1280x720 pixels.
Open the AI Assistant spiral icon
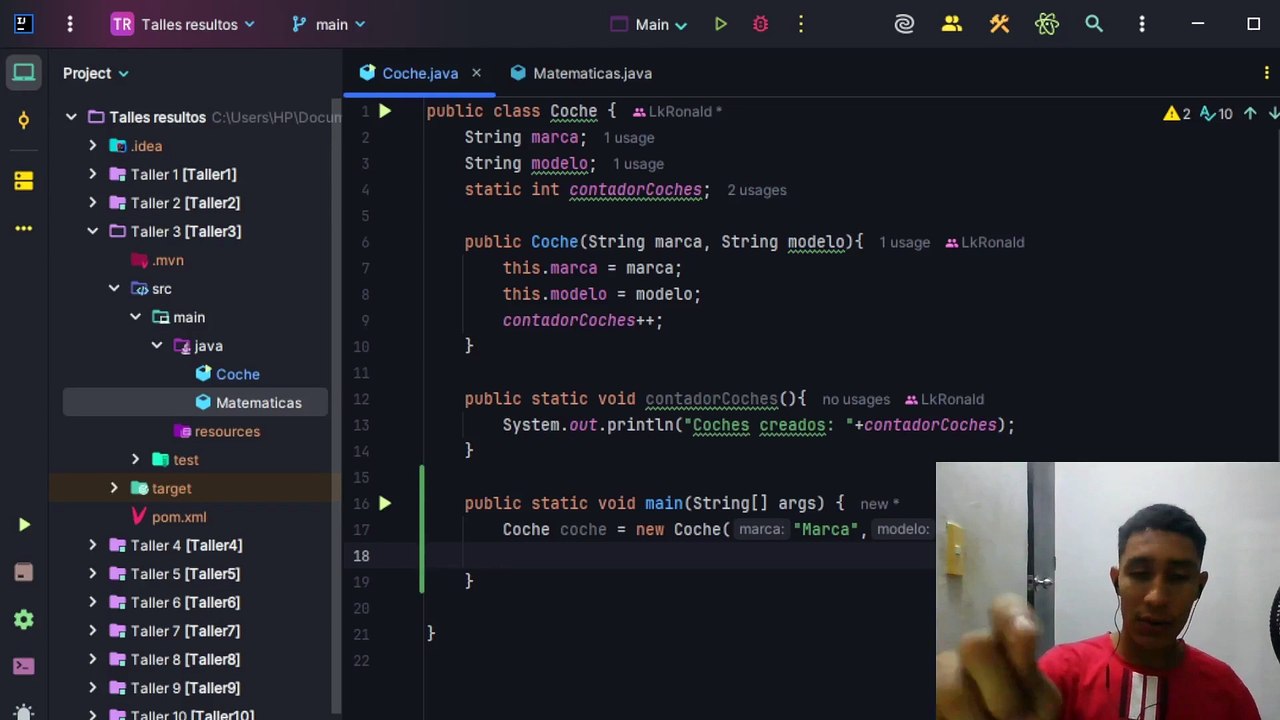pos(904,24)
